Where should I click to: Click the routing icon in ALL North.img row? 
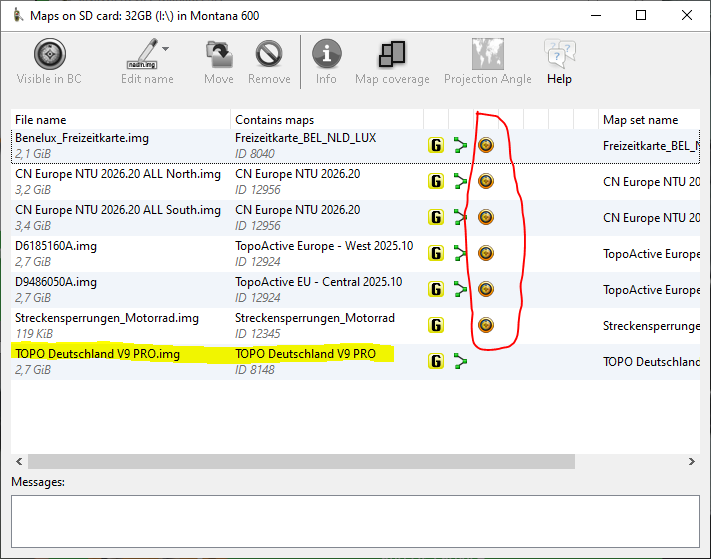[x=460, y=181]
